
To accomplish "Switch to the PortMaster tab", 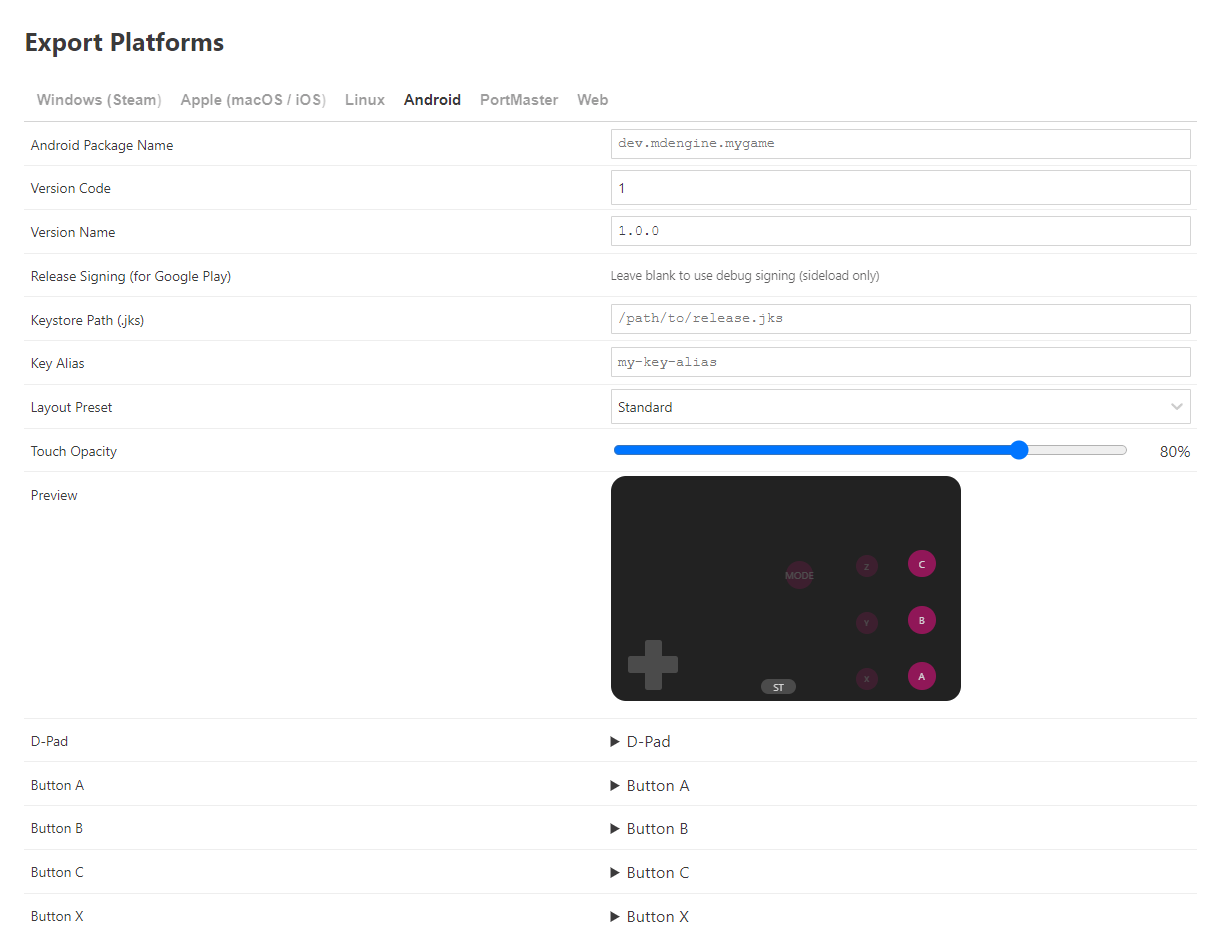I will pos(518,100).
